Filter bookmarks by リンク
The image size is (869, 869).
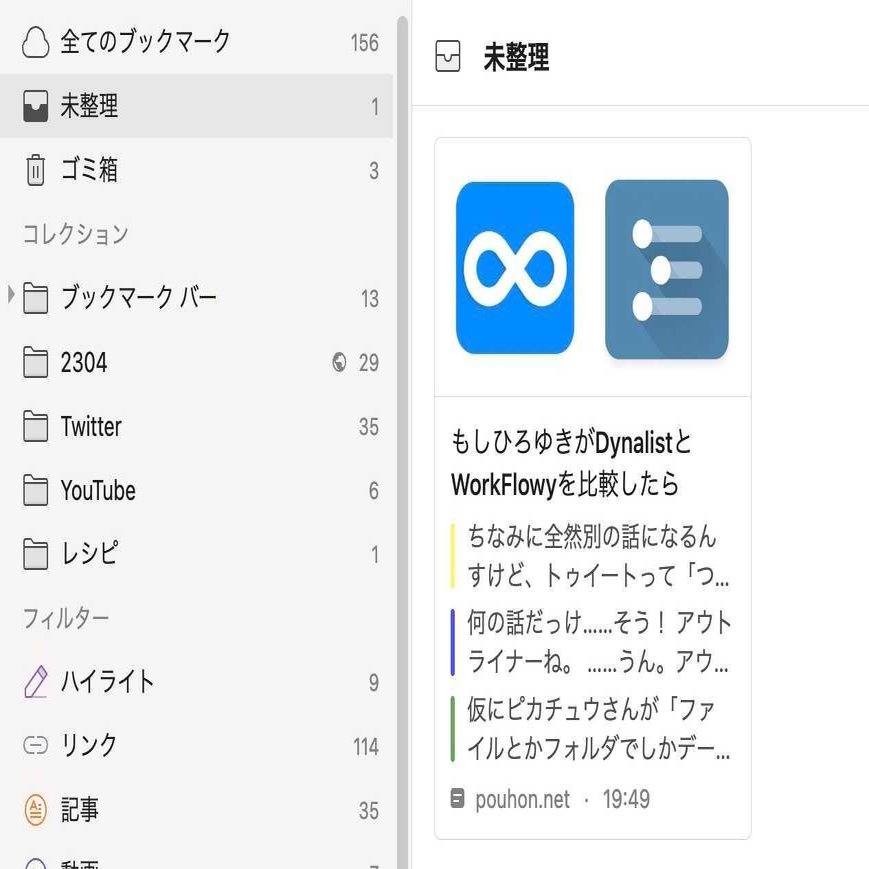click(x=196, y=745)
